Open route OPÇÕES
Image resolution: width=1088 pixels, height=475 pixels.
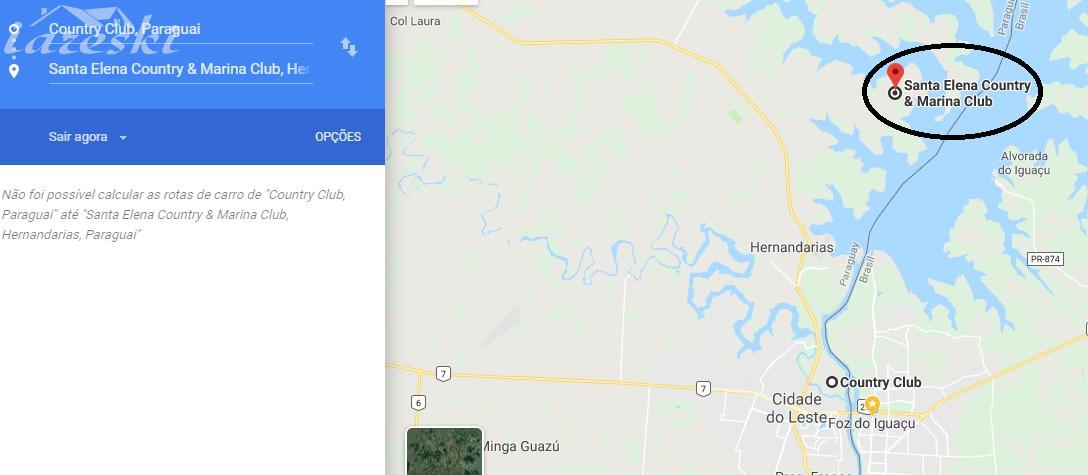(338, 137)
